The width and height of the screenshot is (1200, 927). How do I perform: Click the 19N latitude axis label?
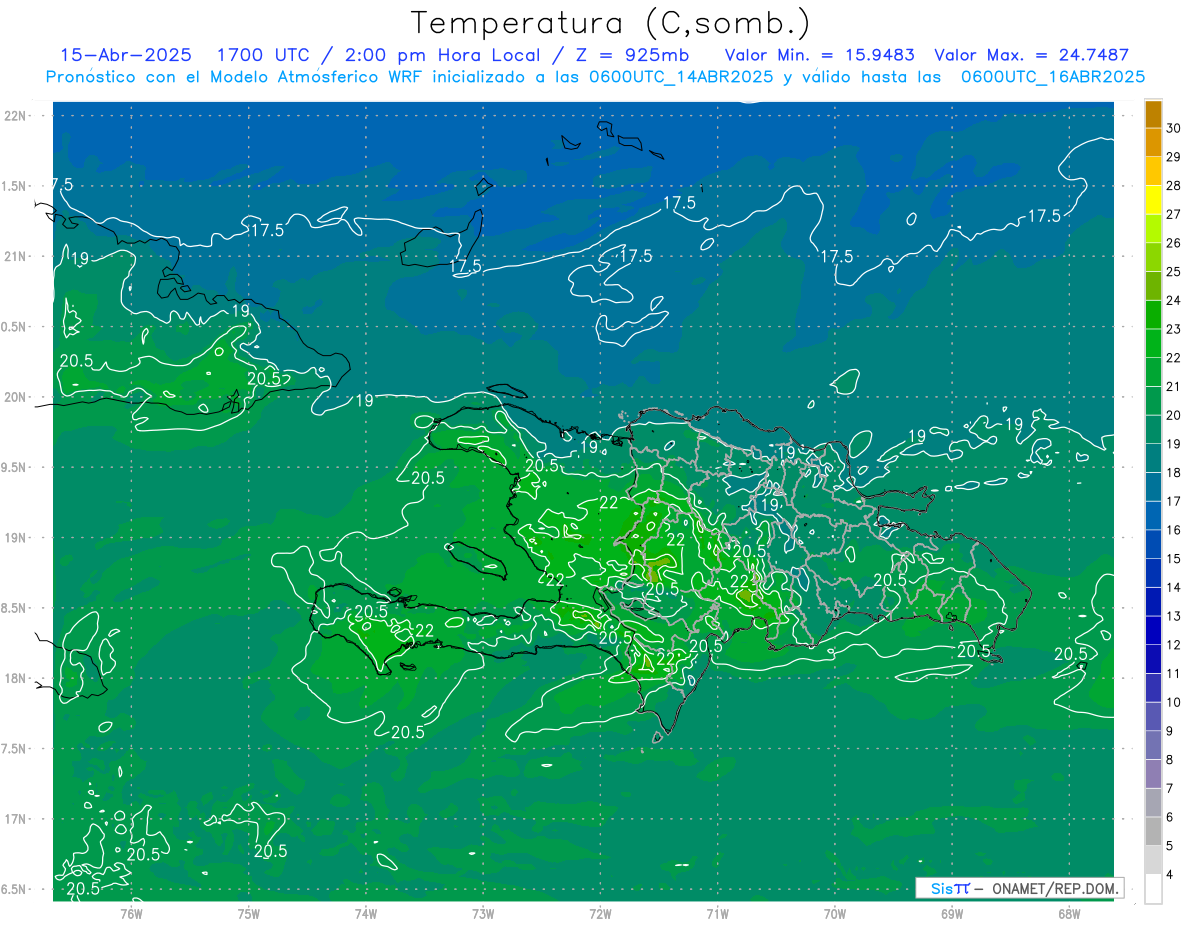(15, 537)
